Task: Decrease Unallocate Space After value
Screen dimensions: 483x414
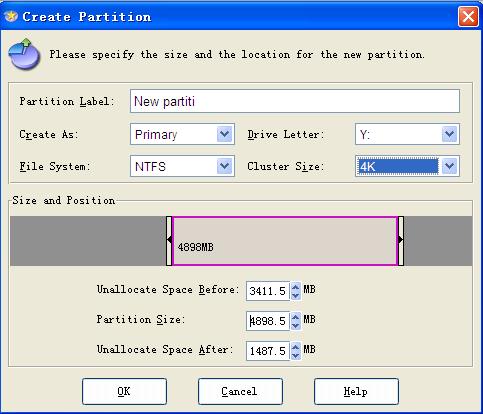Action: 296,356
